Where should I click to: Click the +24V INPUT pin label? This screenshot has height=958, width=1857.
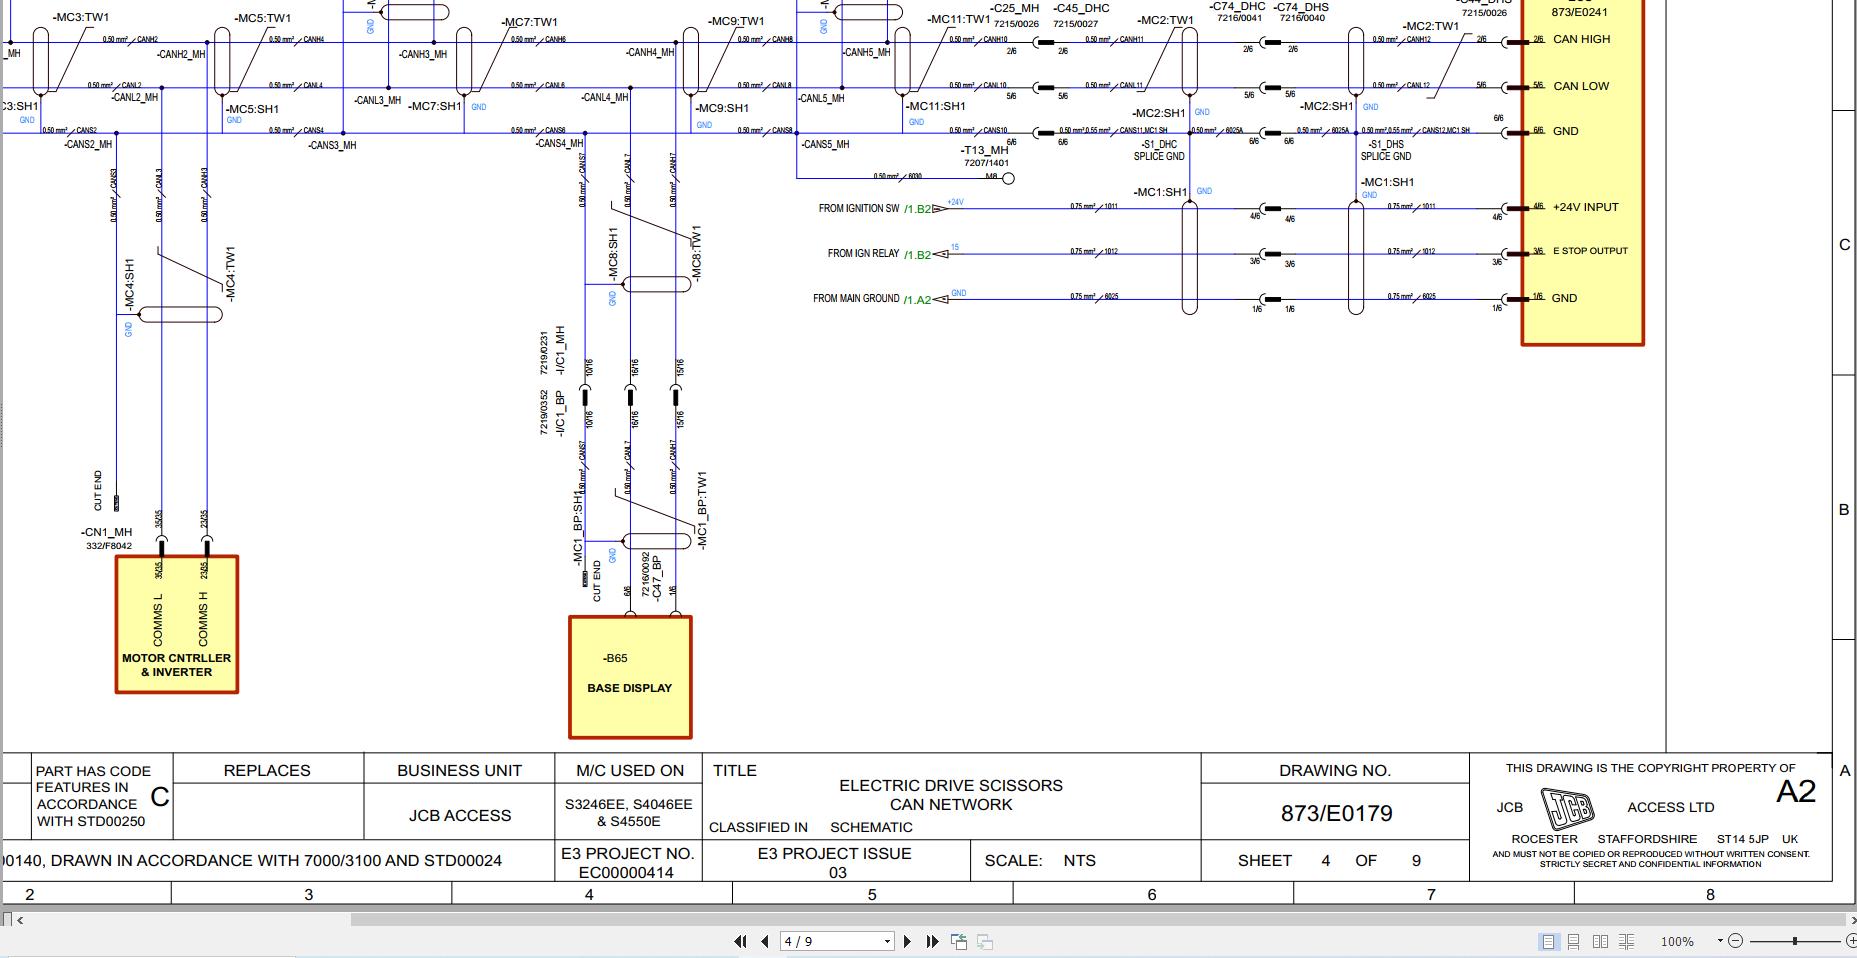tap(1585, 207)
